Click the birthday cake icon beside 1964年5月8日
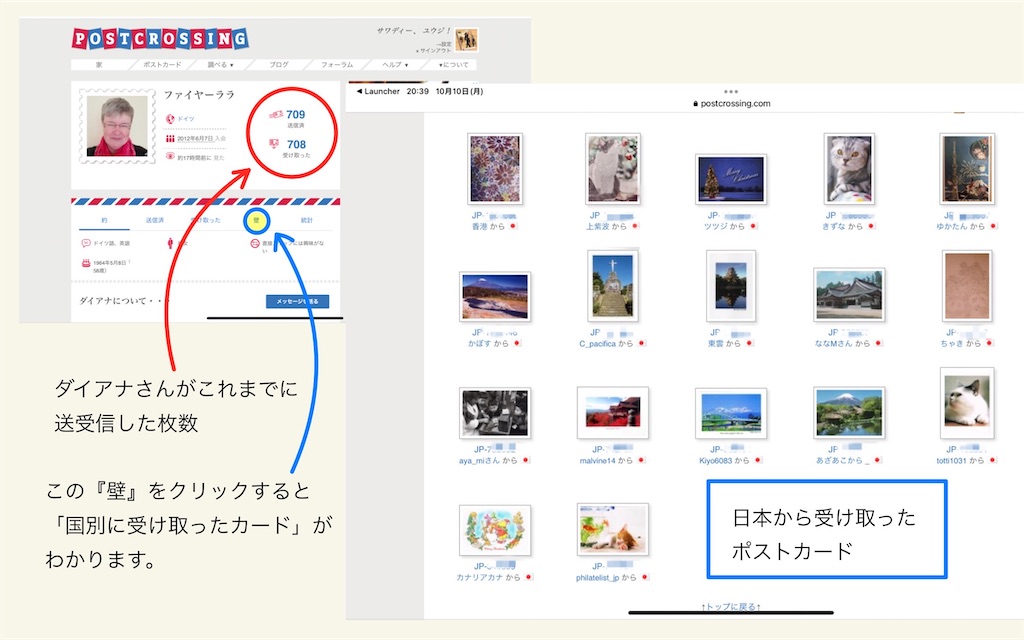1024x640 pixels. tap(85, 263)
